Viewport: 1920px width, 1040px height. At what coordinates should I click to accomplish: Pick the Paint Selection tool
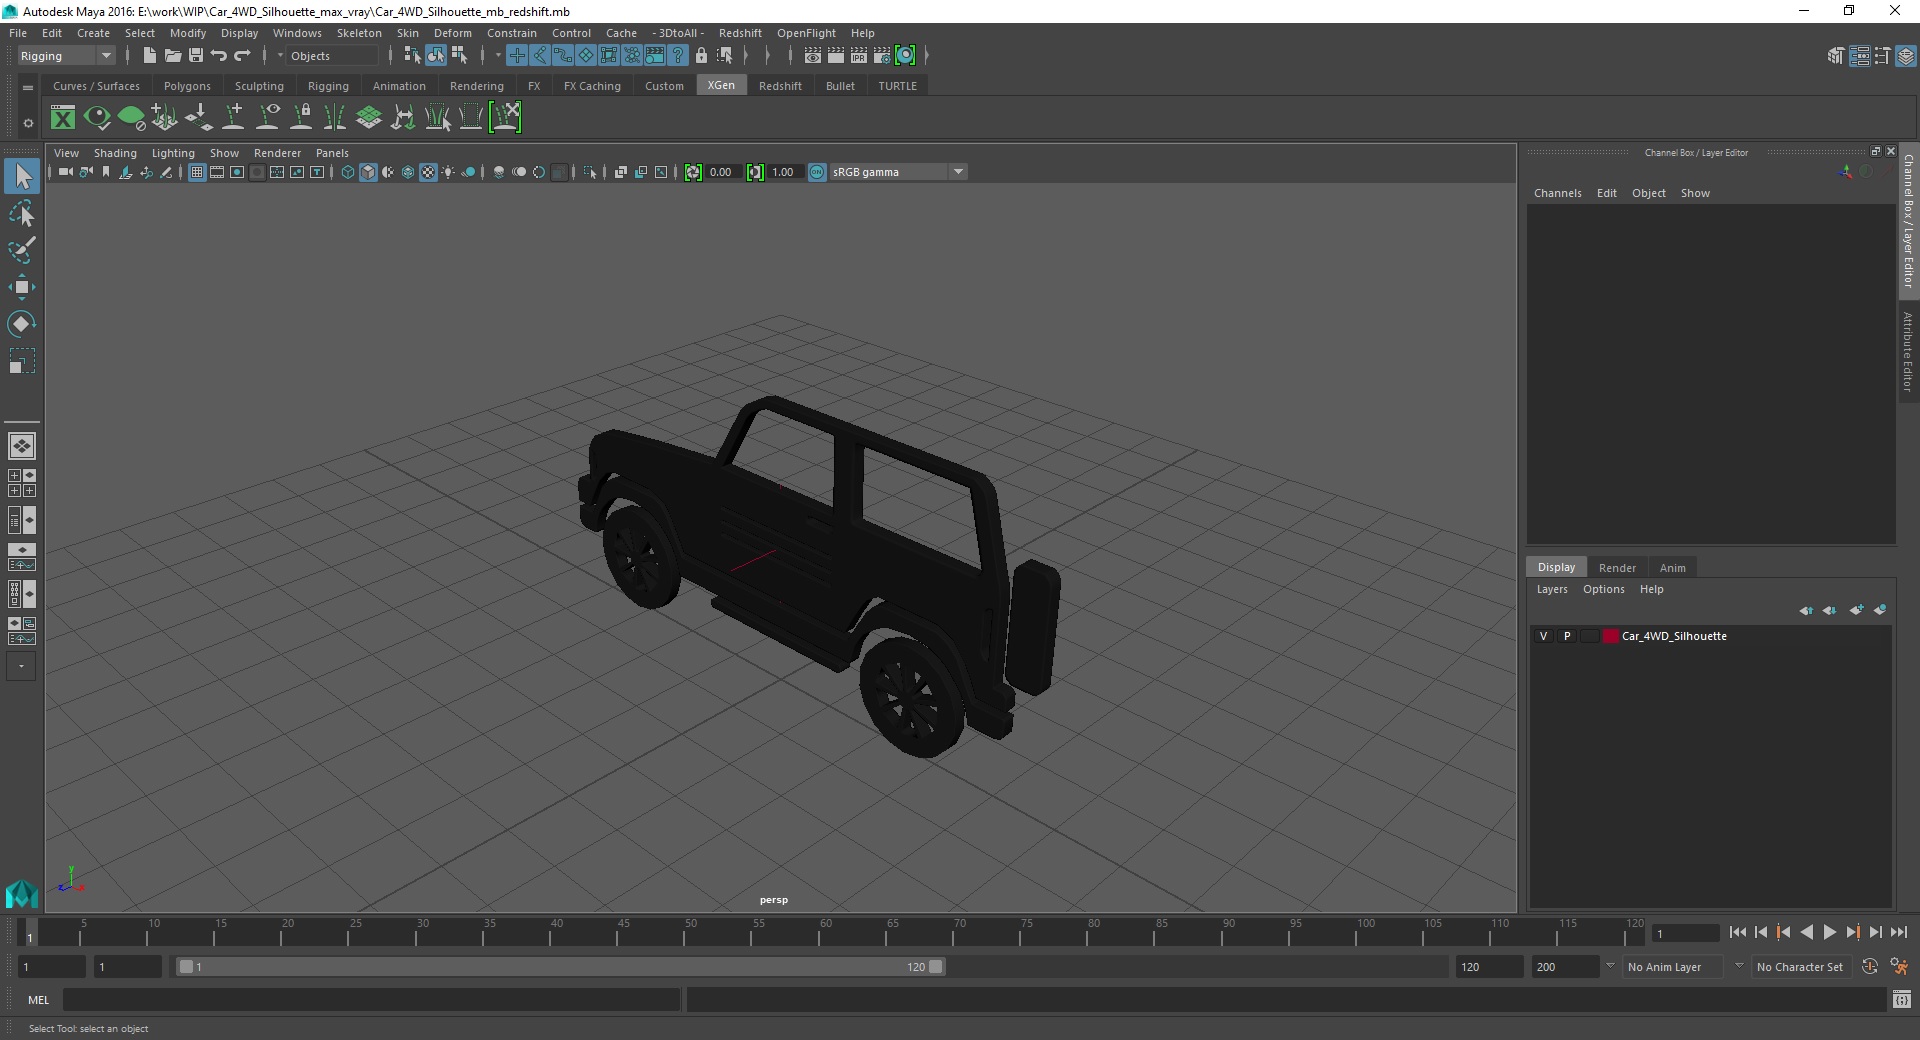click(22, 250)
